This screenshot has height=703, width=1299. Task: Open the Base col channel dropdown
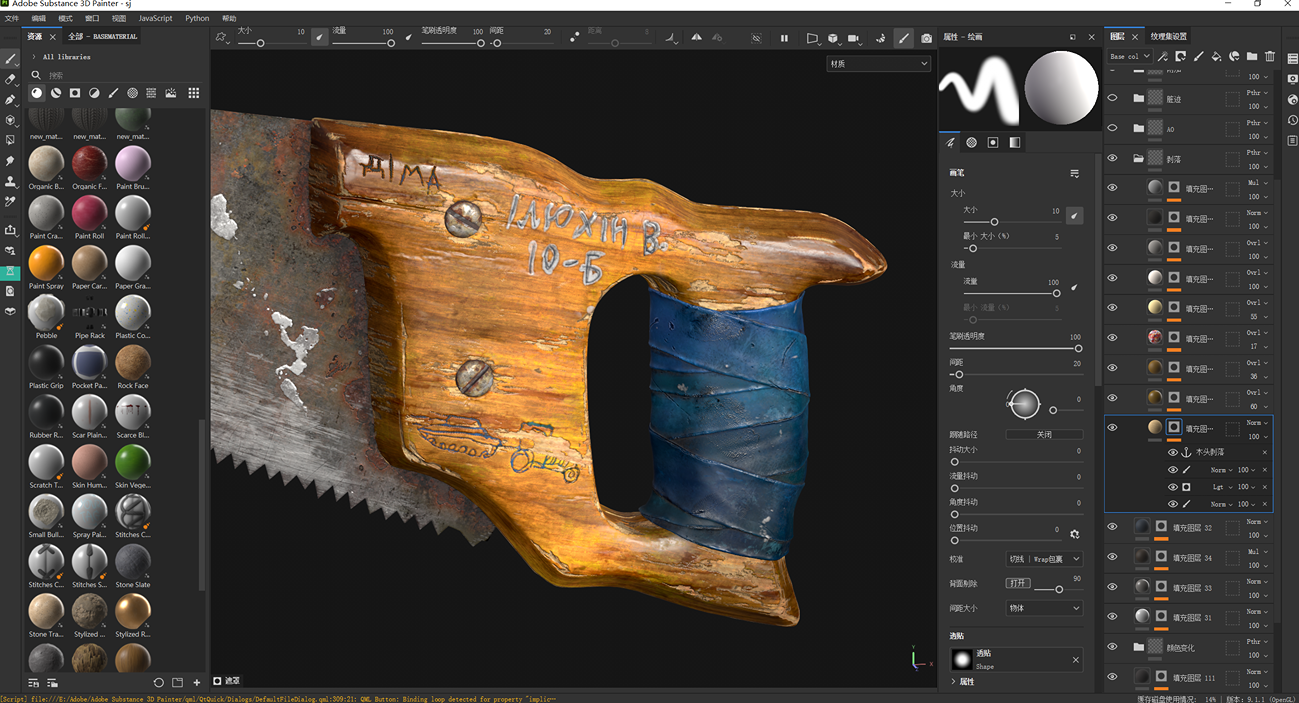pos(1130,57)
